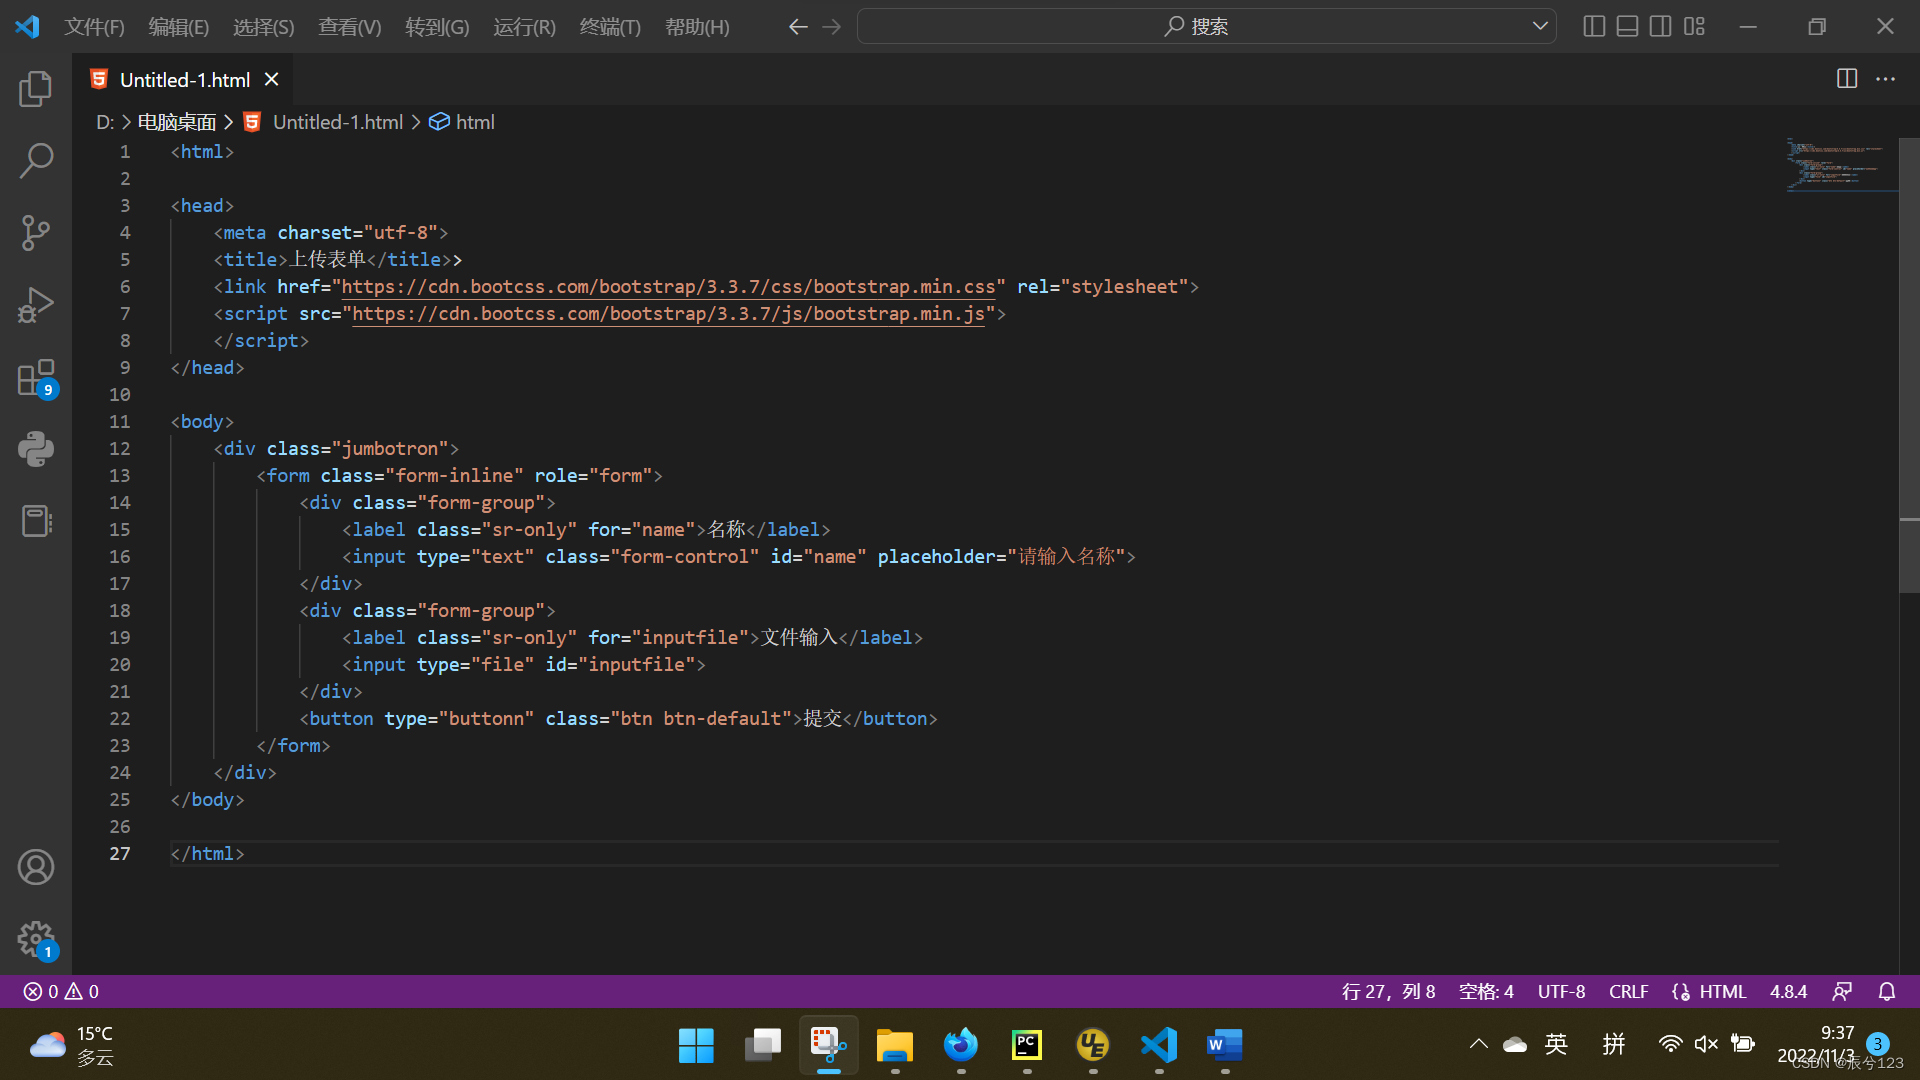The image size is (1920, 1080).
Task: Click the notifications bell in status bar
Action: coord(1888,991)
